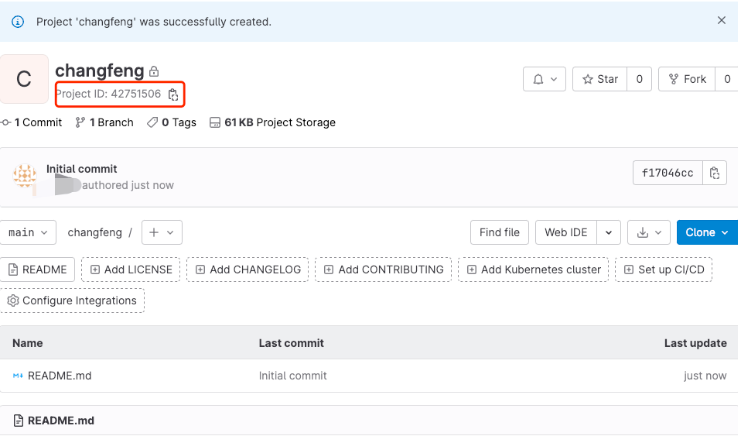This screenshot has width=738, height=438.
Task: Expand the Web IDE options arrow
Action: (x=608, y=232)
